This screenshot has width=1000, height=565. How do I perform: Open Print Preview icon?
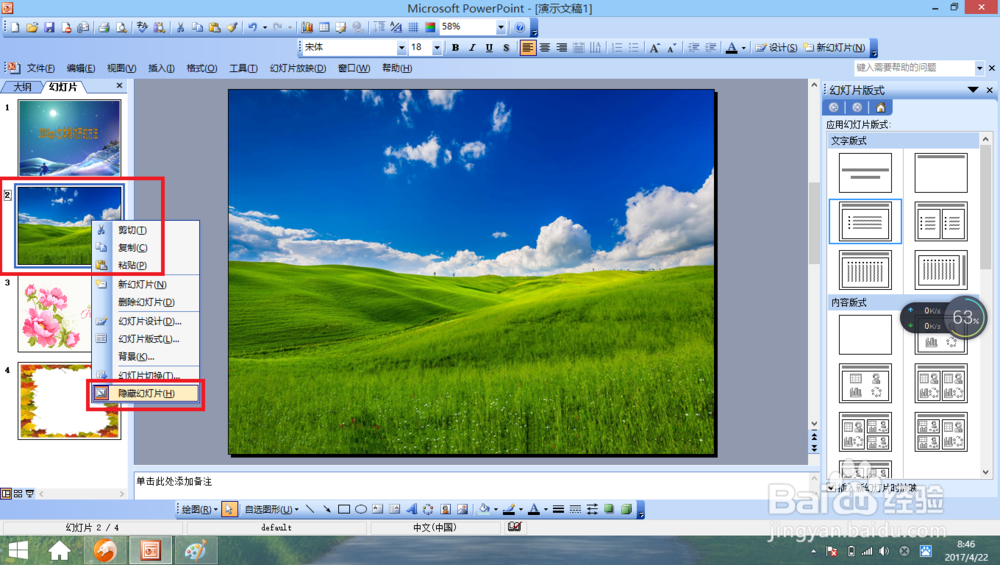(x=121, y=27)
